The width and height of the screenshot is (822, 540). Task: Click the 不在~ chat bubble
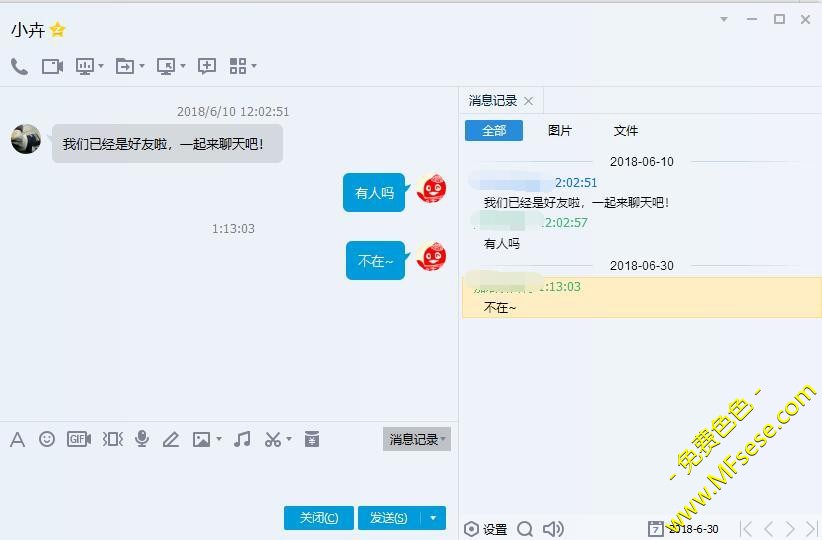pyautogui.click(x=375, y=261)
